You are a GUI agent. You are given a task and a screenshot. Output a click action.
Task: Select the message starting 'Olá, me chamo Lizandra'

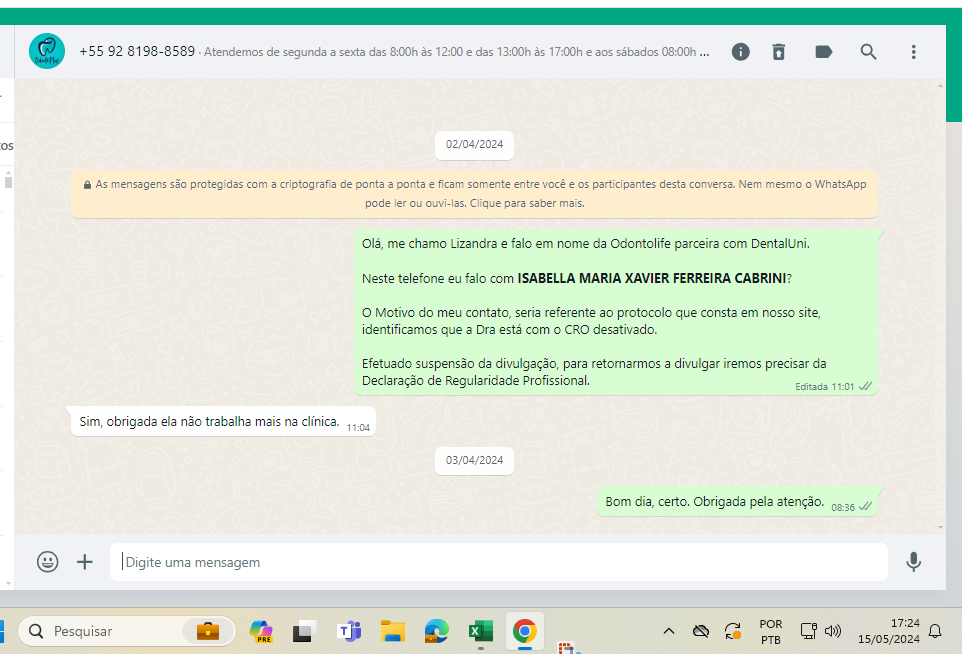[x=616, y=312]
